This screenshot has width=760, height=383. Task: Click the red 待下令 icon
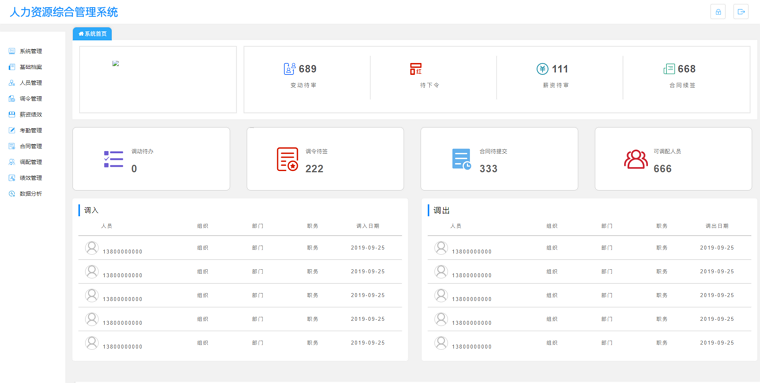coord(416,69)
